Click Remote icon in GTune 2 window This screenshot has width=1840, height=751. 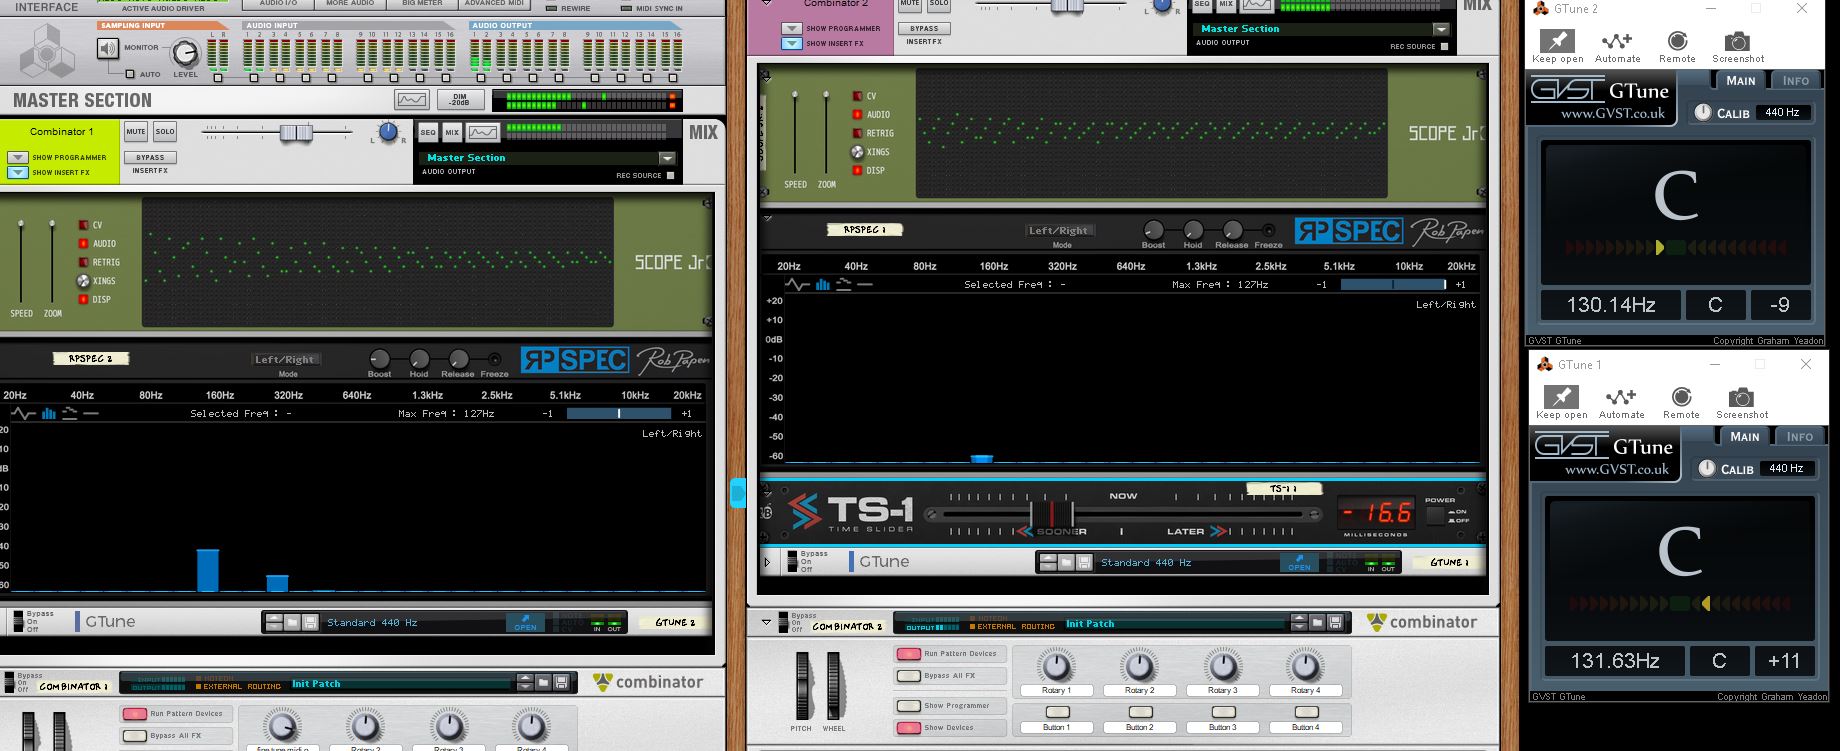pyautogui.click(x=1677, y=41)
